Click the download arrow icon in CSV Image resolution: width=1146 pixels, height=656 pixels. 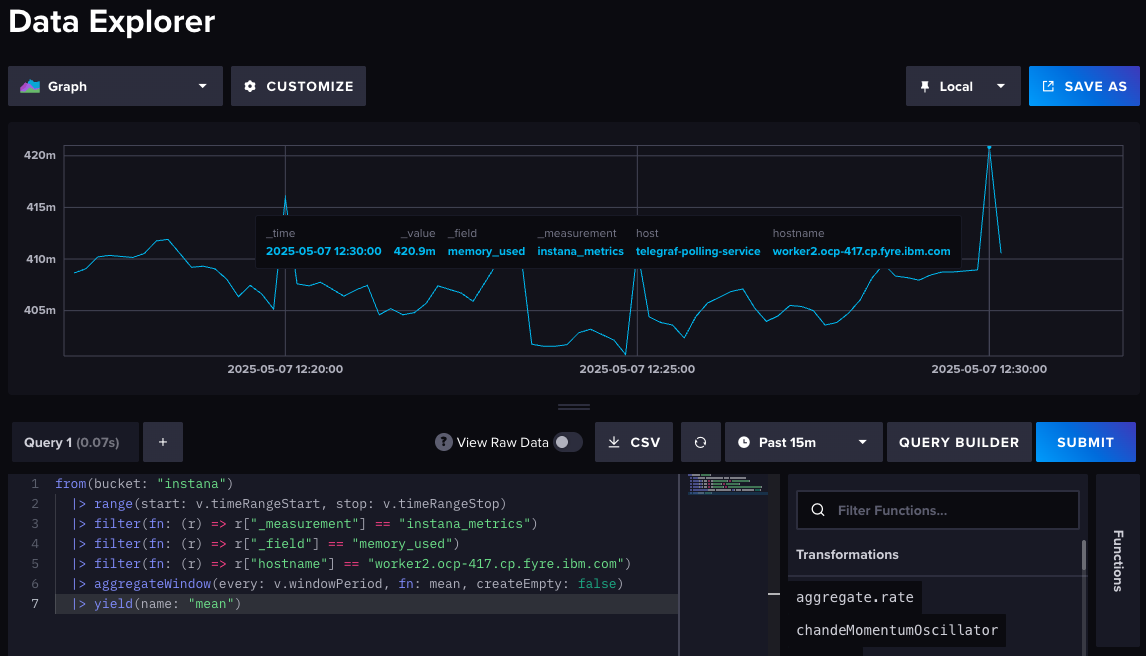614,442
